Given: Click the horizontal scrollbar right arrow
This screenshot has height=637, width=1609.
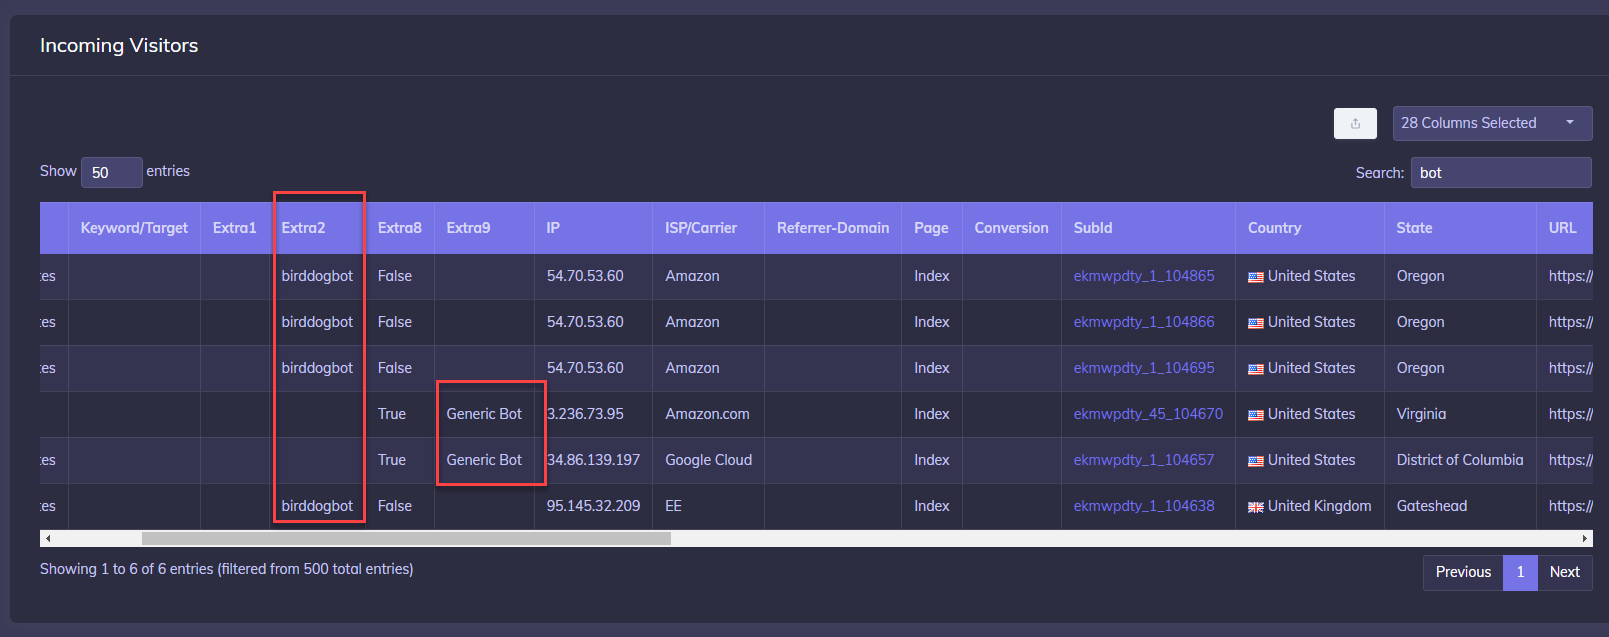Looking at the screenshot, I should pos(1585,539).
